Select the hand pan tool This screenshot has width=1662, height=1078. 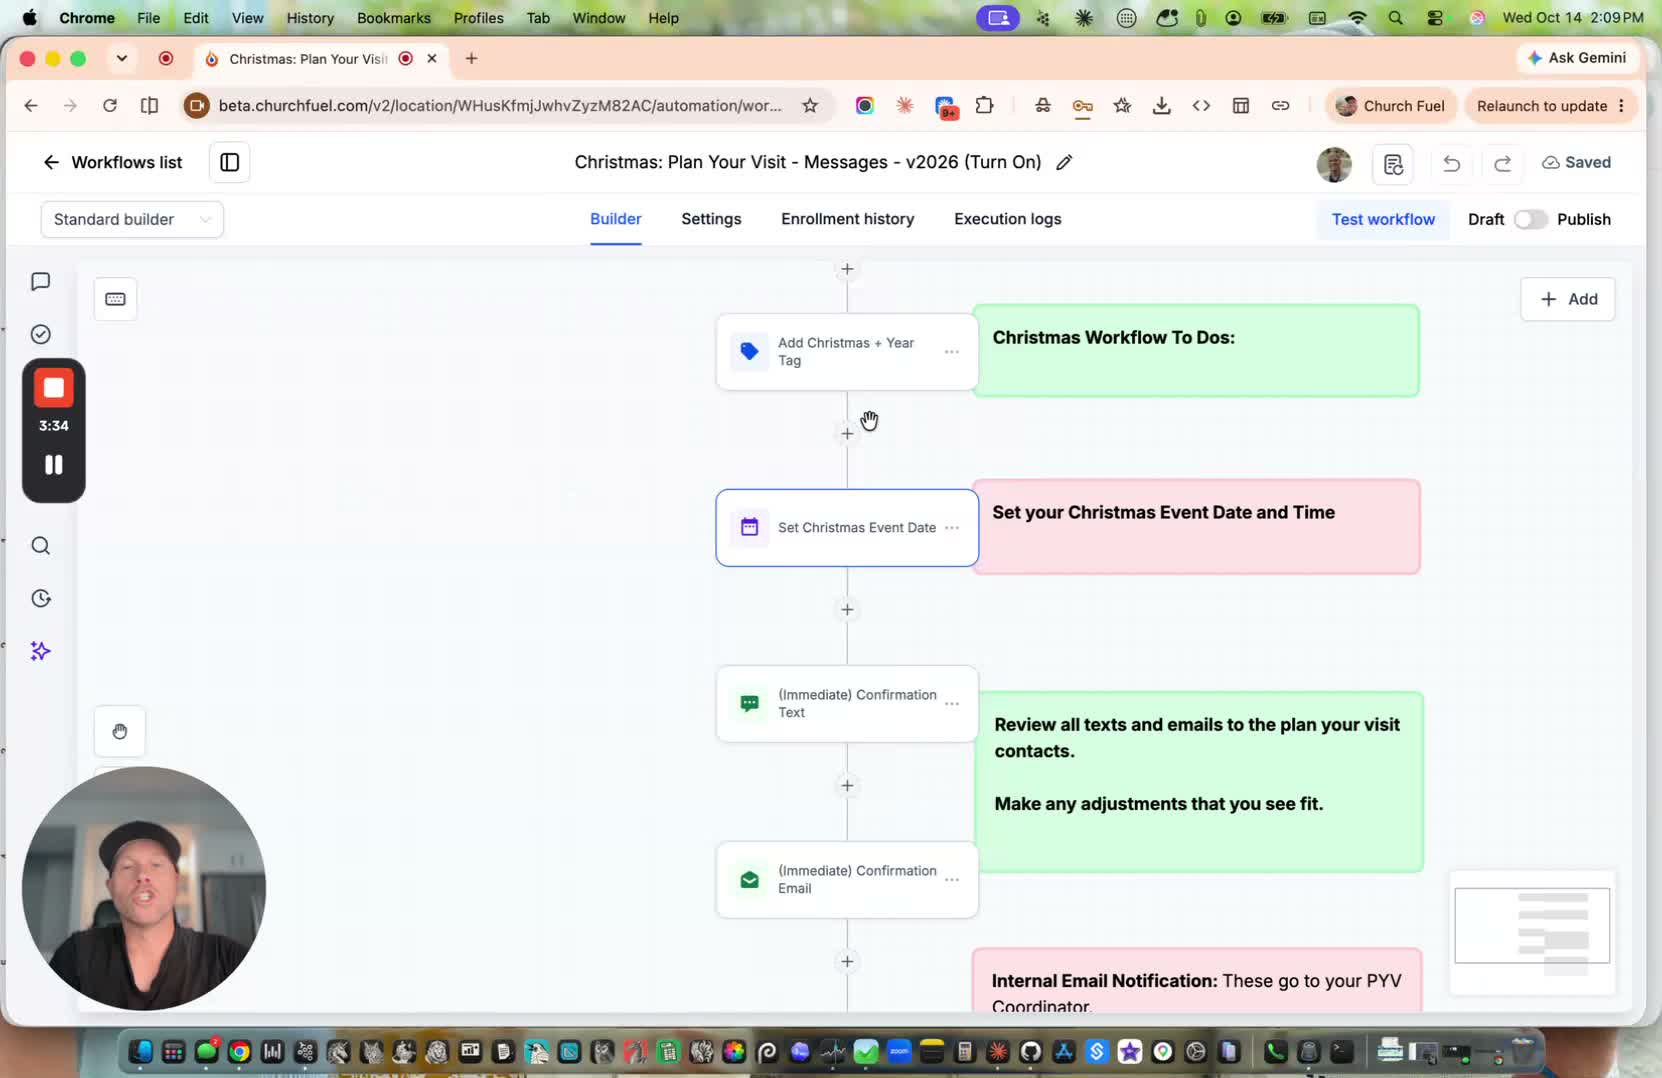pos(120,732)
